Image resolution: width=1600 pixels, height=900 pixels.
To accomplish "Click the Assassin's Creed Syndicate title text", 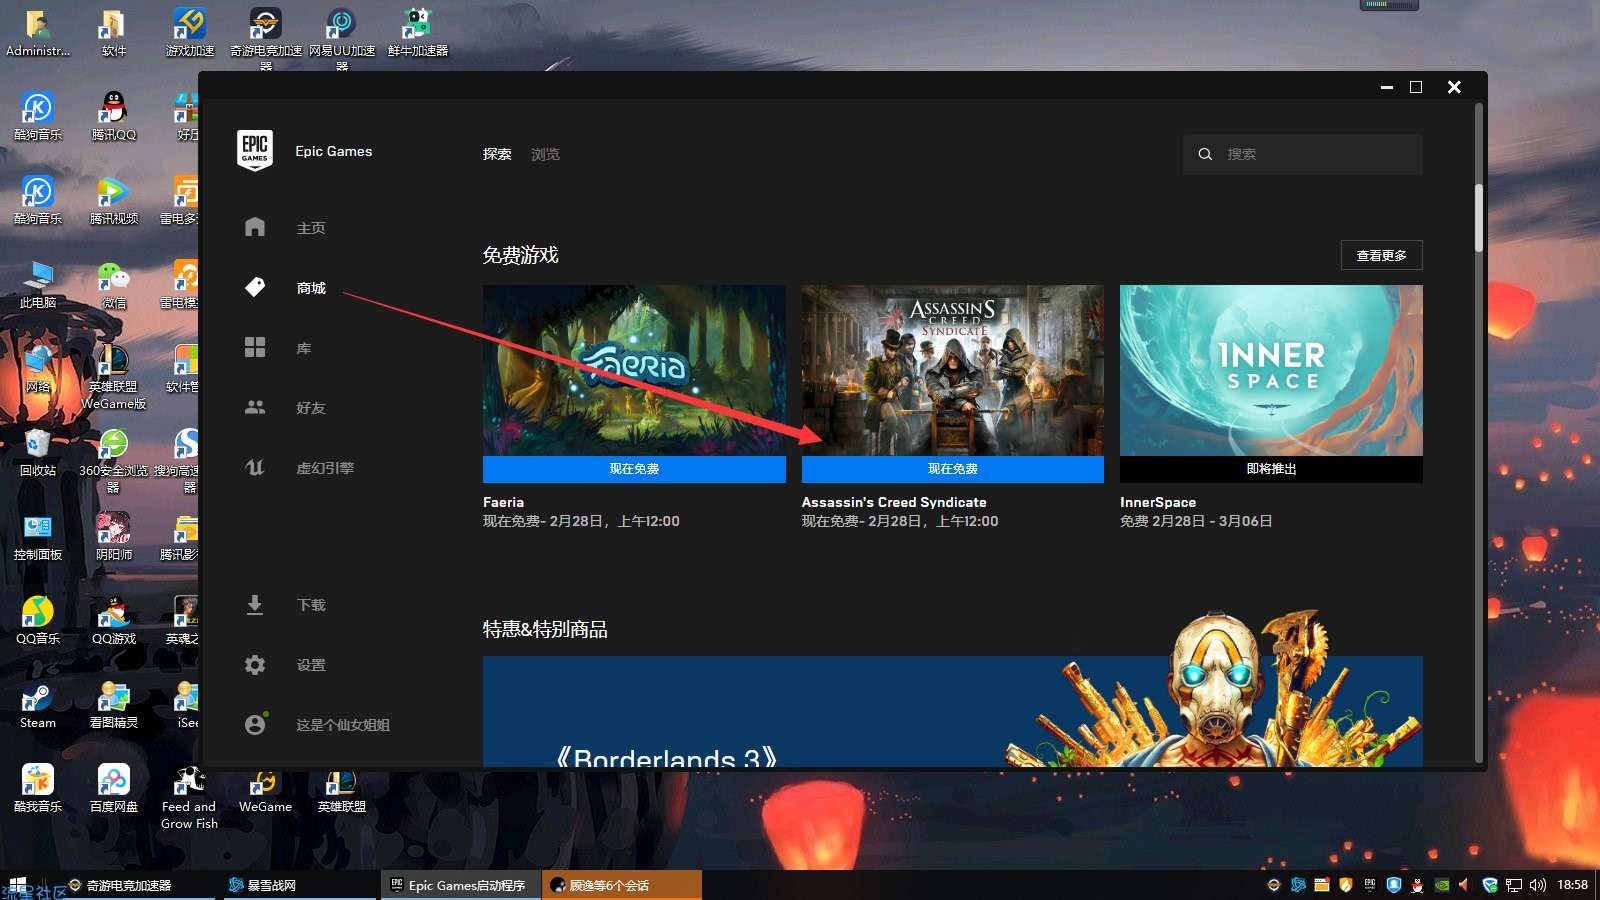I will (x=894, y=502).
